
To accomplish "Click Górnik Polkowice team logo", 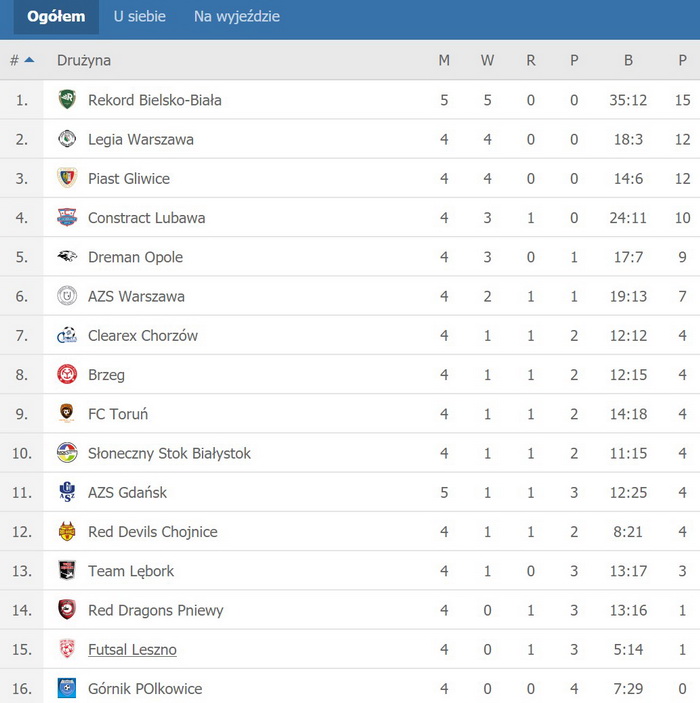I will tap(67, 688).
